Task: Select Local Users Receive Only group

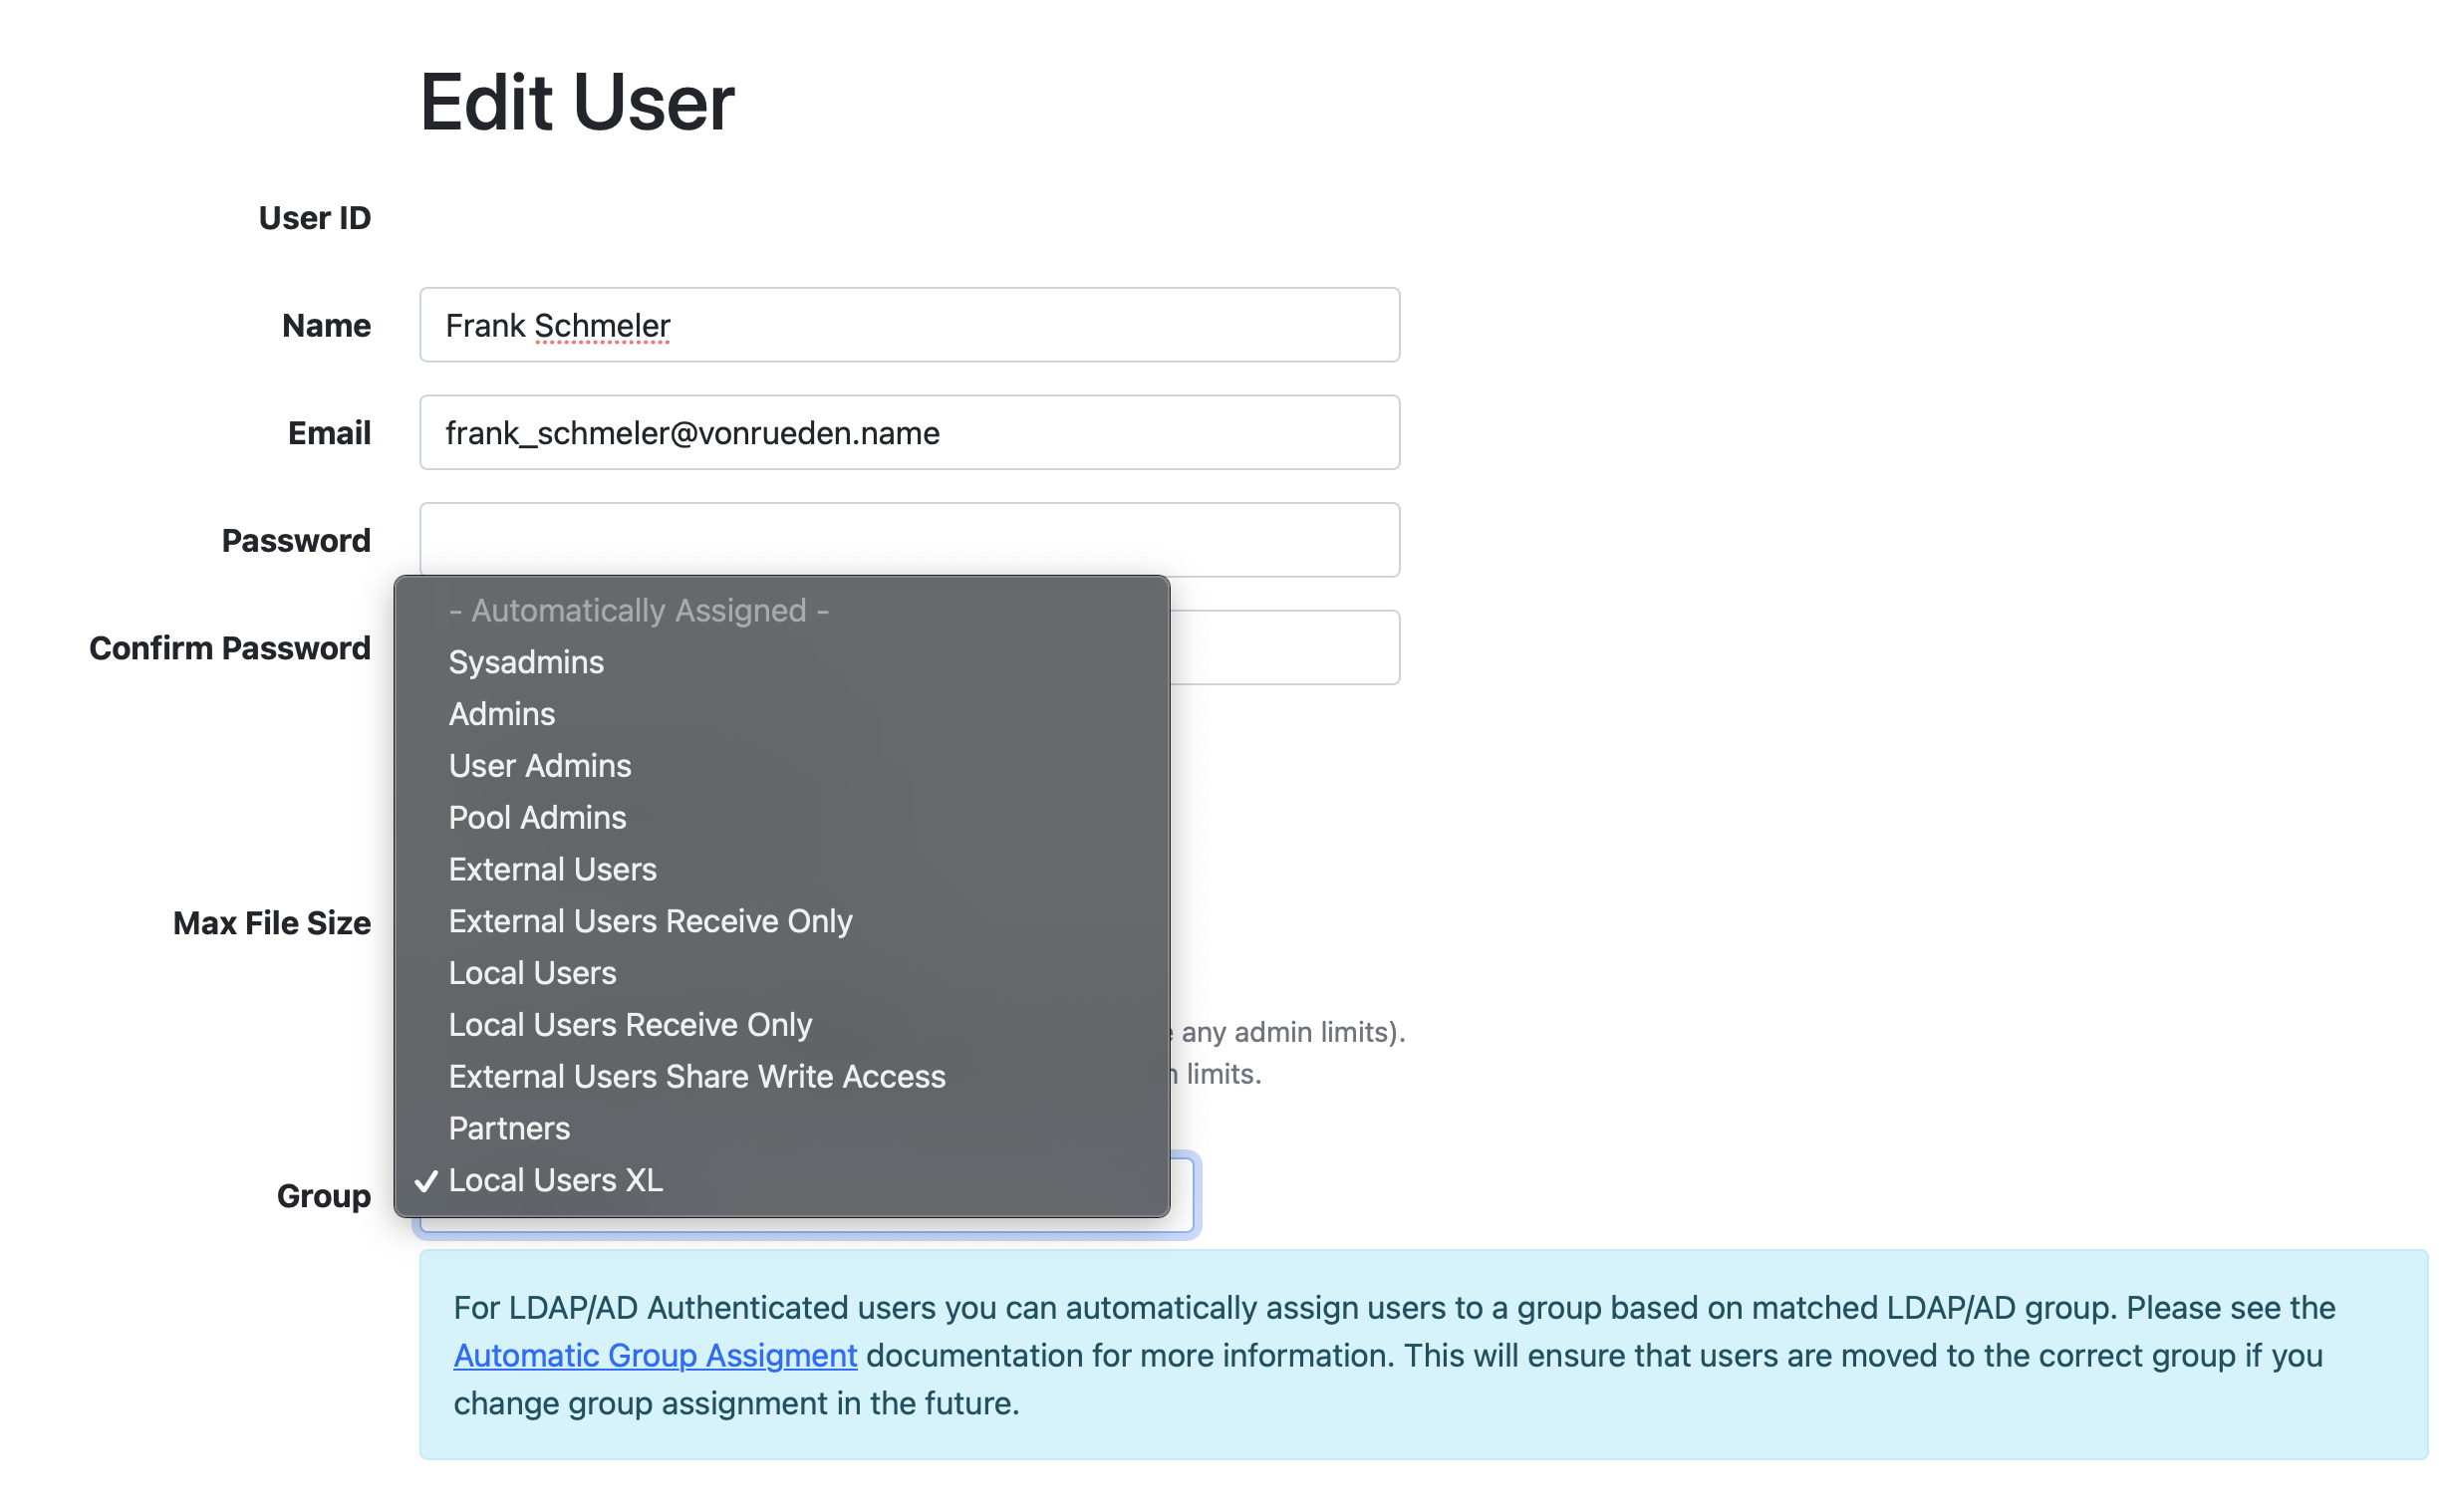Action: 630,1024
